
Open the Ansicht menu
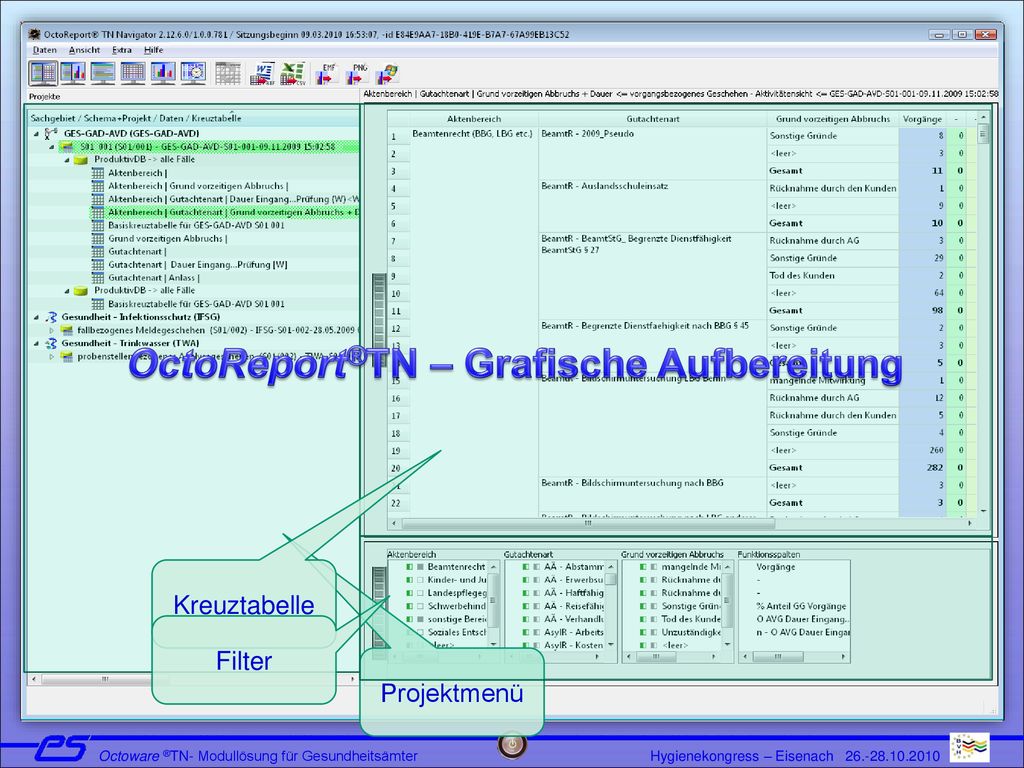[84, 50]
